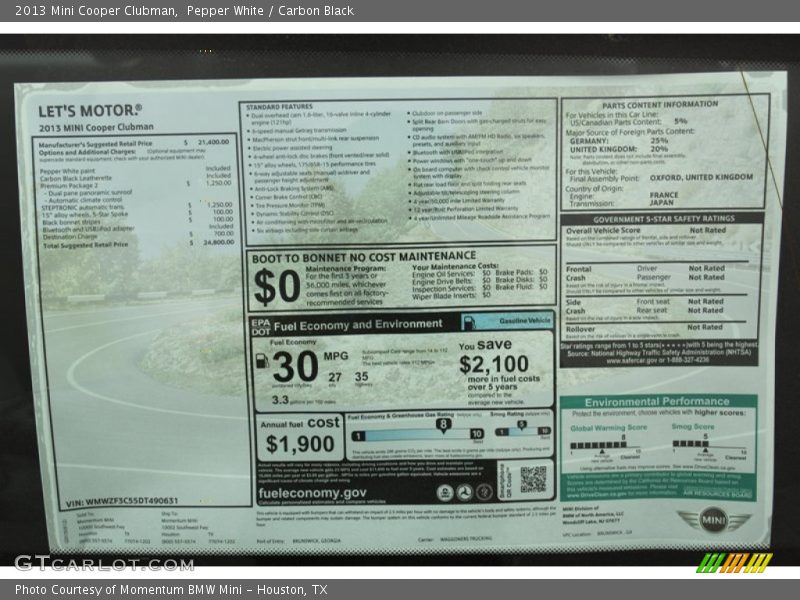Viewport: 800px width, 600px height.
Task: Click "BOOT TO BONNET NO COST MAINTENANCE" heading
Action: tap(364, 257)
